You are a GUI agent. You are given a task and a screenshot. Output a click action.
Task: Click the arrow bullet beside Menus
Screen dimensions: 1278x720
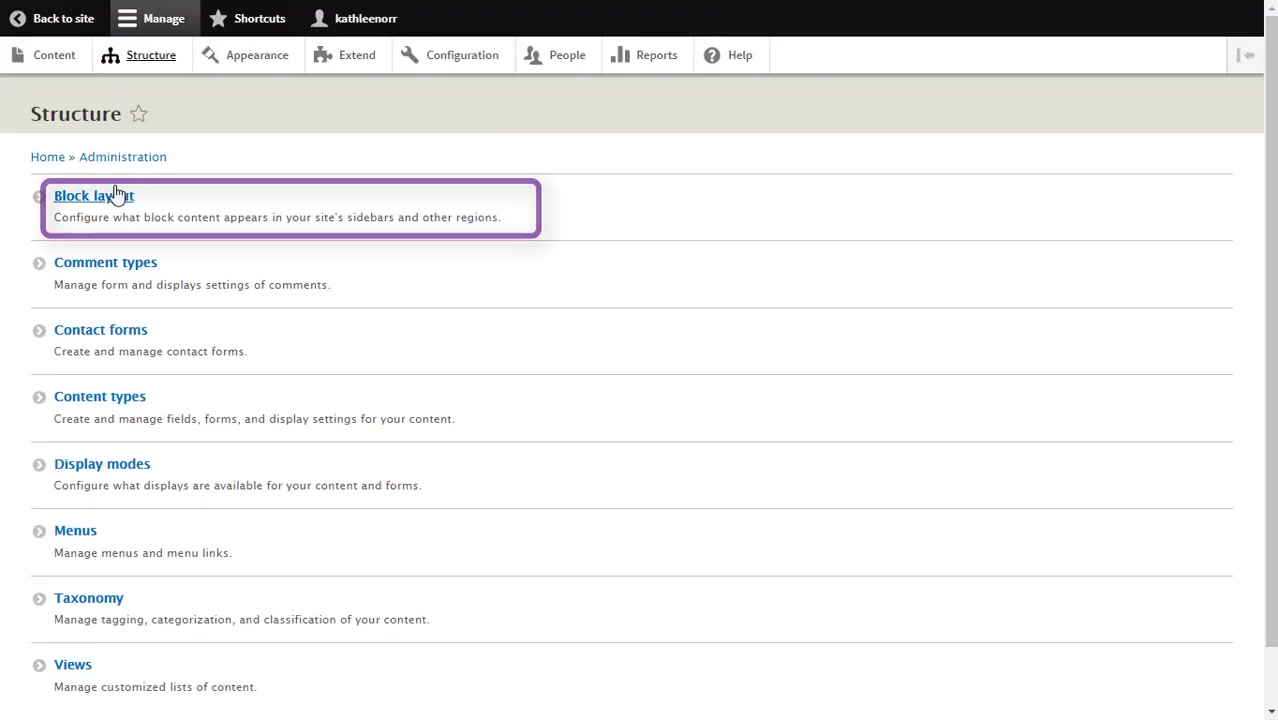click(x=39, y=531)
